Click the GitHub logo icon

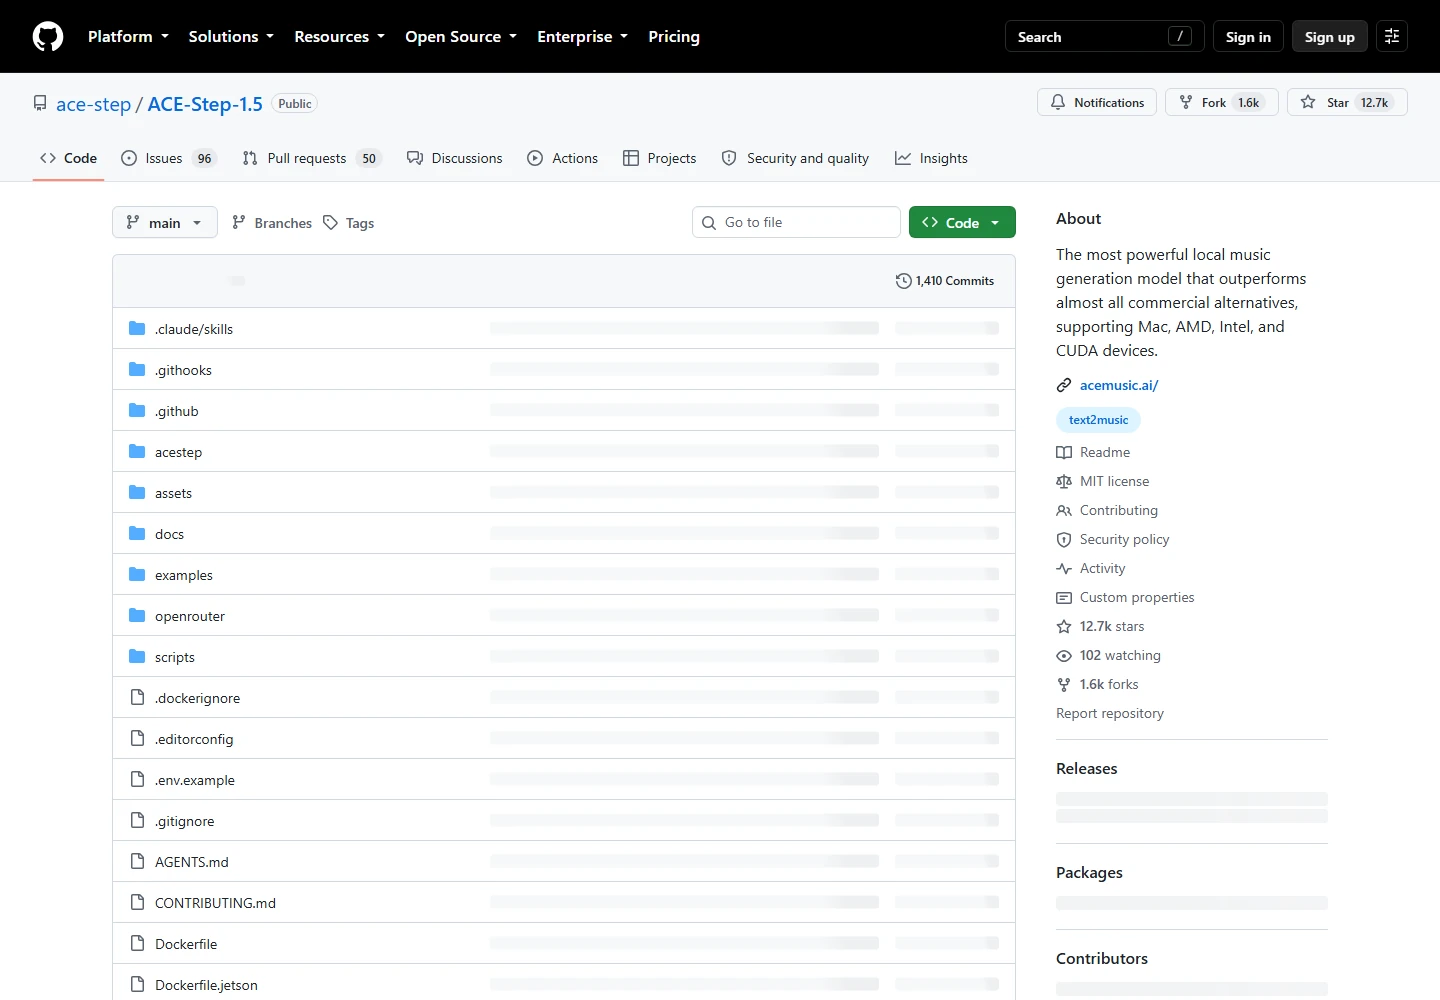point(48,37)
